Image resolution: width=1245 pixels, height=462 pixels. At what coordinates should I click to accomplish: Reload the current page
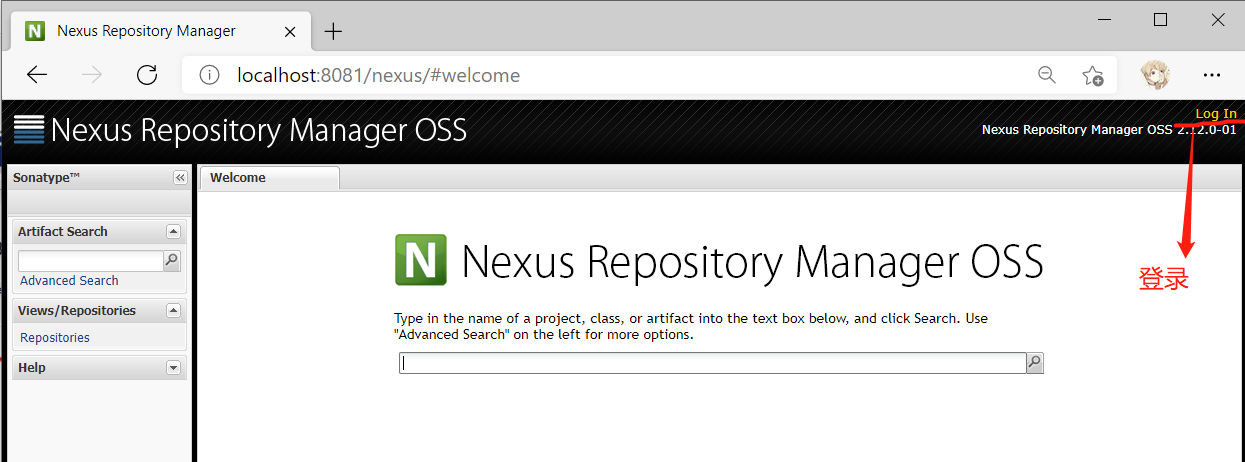pos(147,75)
